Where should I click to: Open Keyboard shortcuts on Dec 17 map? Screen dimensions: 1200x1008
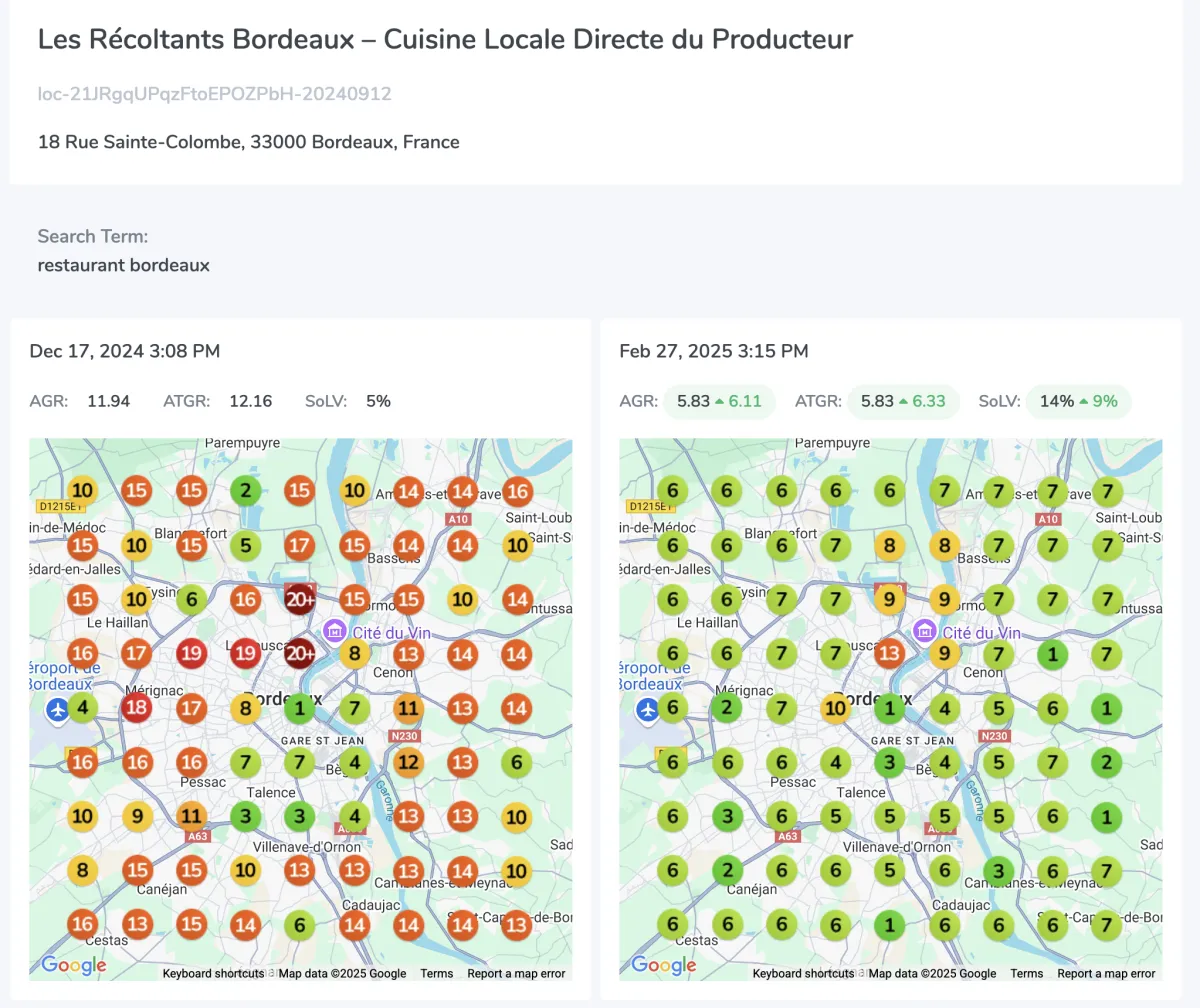point(213,974)
